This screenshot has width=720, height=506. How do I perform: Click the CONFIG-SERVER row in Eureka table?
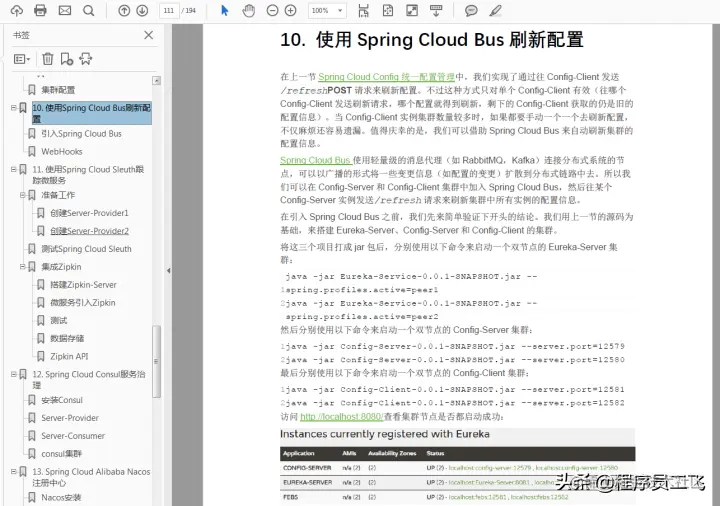(458, 467)
